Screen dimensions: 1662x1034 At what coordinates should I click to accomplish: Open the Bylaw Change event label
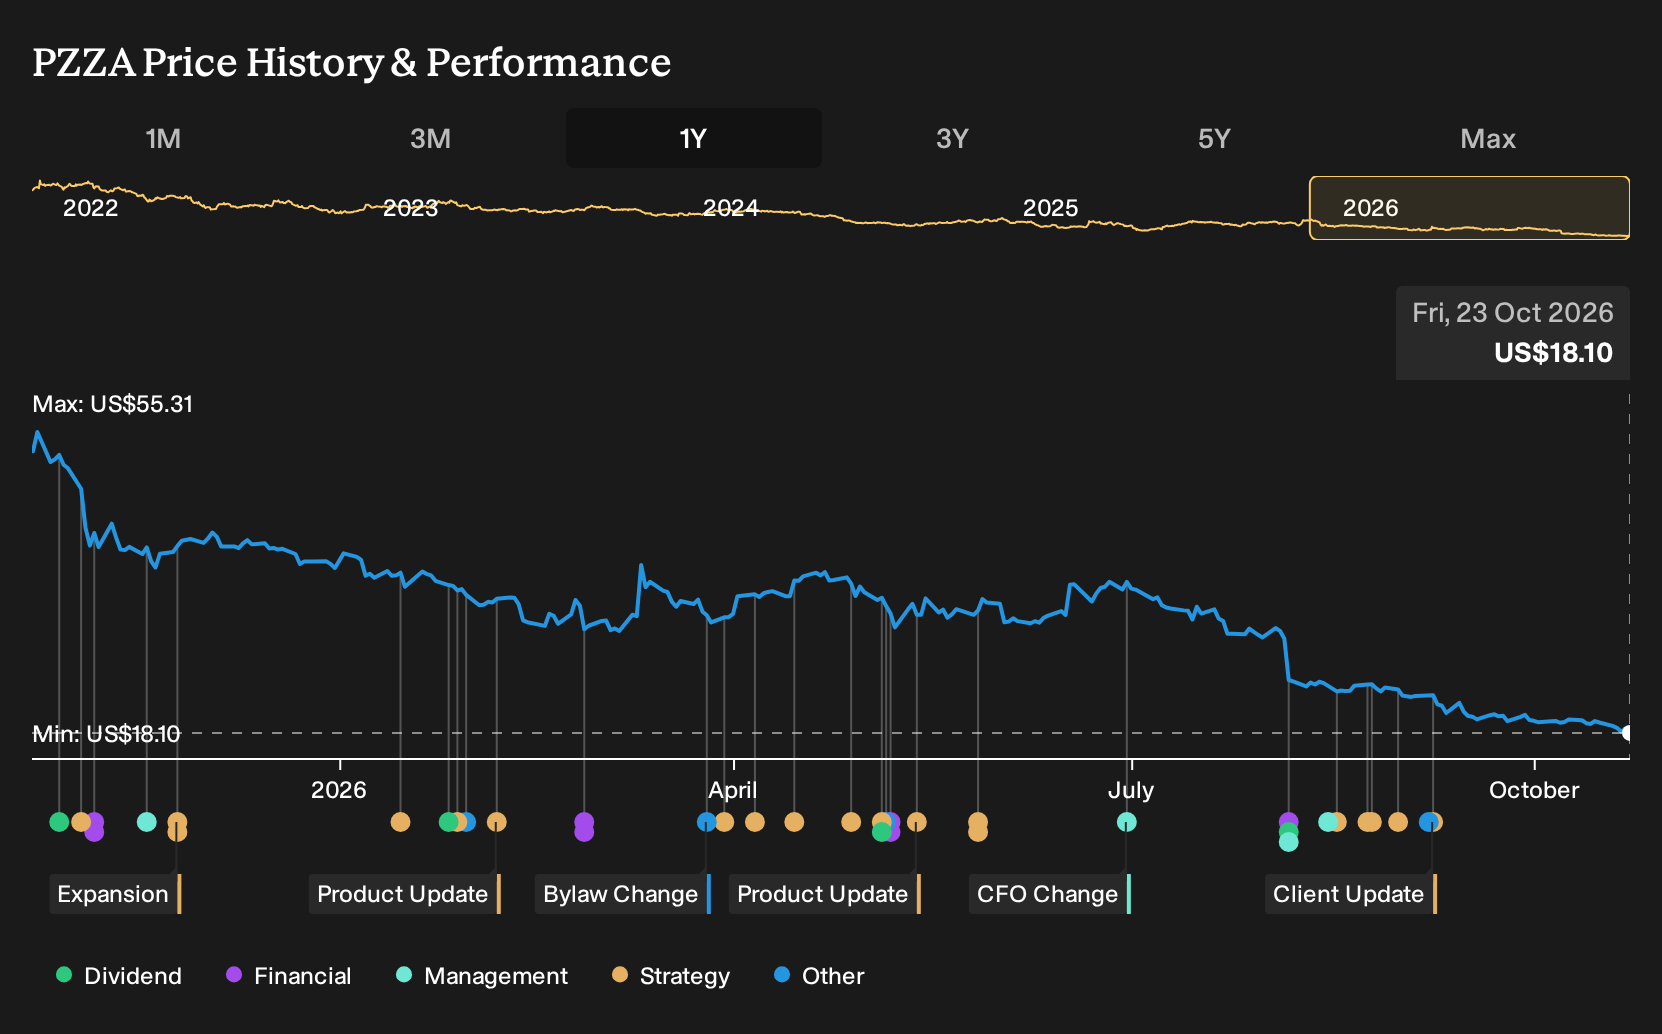(623, 894)
